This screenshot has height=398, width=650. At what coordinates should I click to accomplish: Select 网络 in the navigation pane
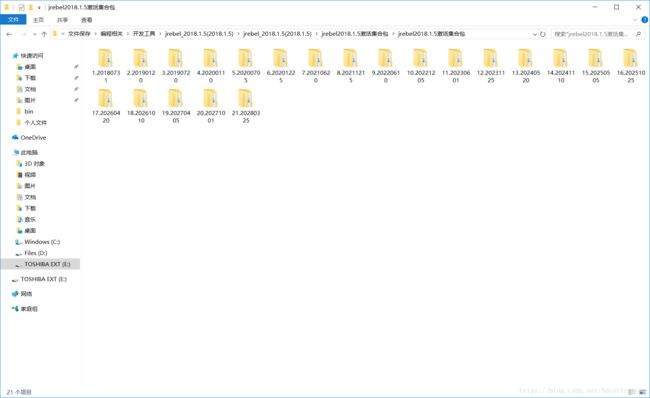tap(26, 294)
